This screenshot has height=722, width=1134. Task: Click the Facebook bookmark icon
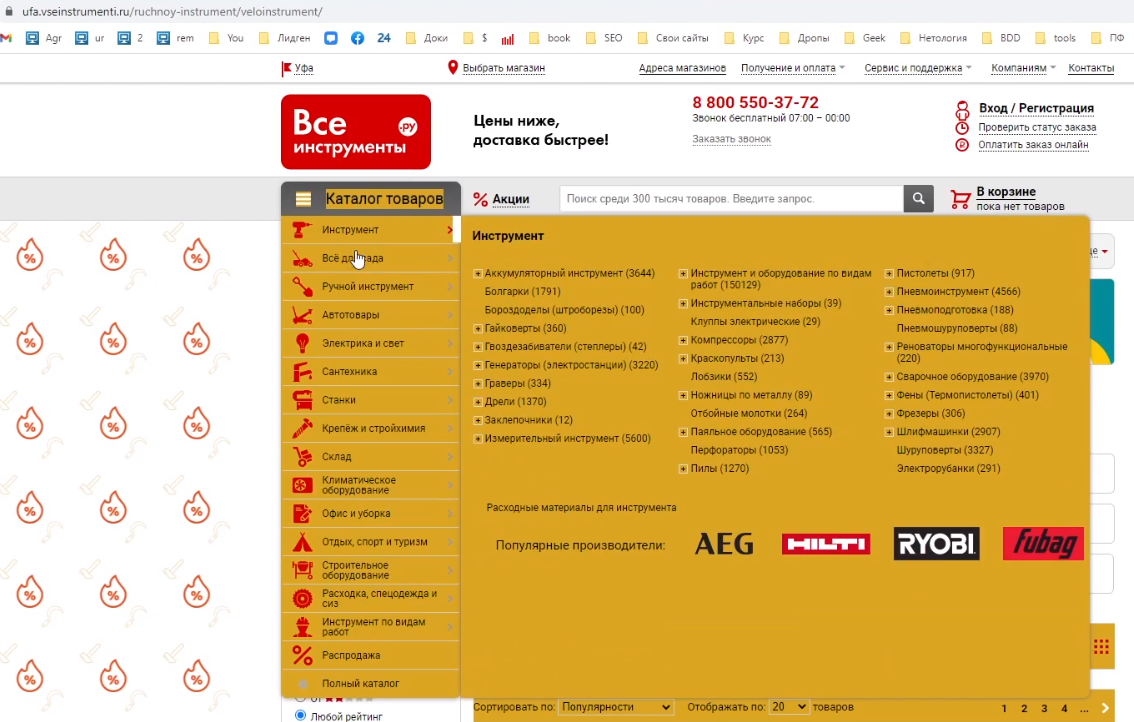(x=357, y=38)
